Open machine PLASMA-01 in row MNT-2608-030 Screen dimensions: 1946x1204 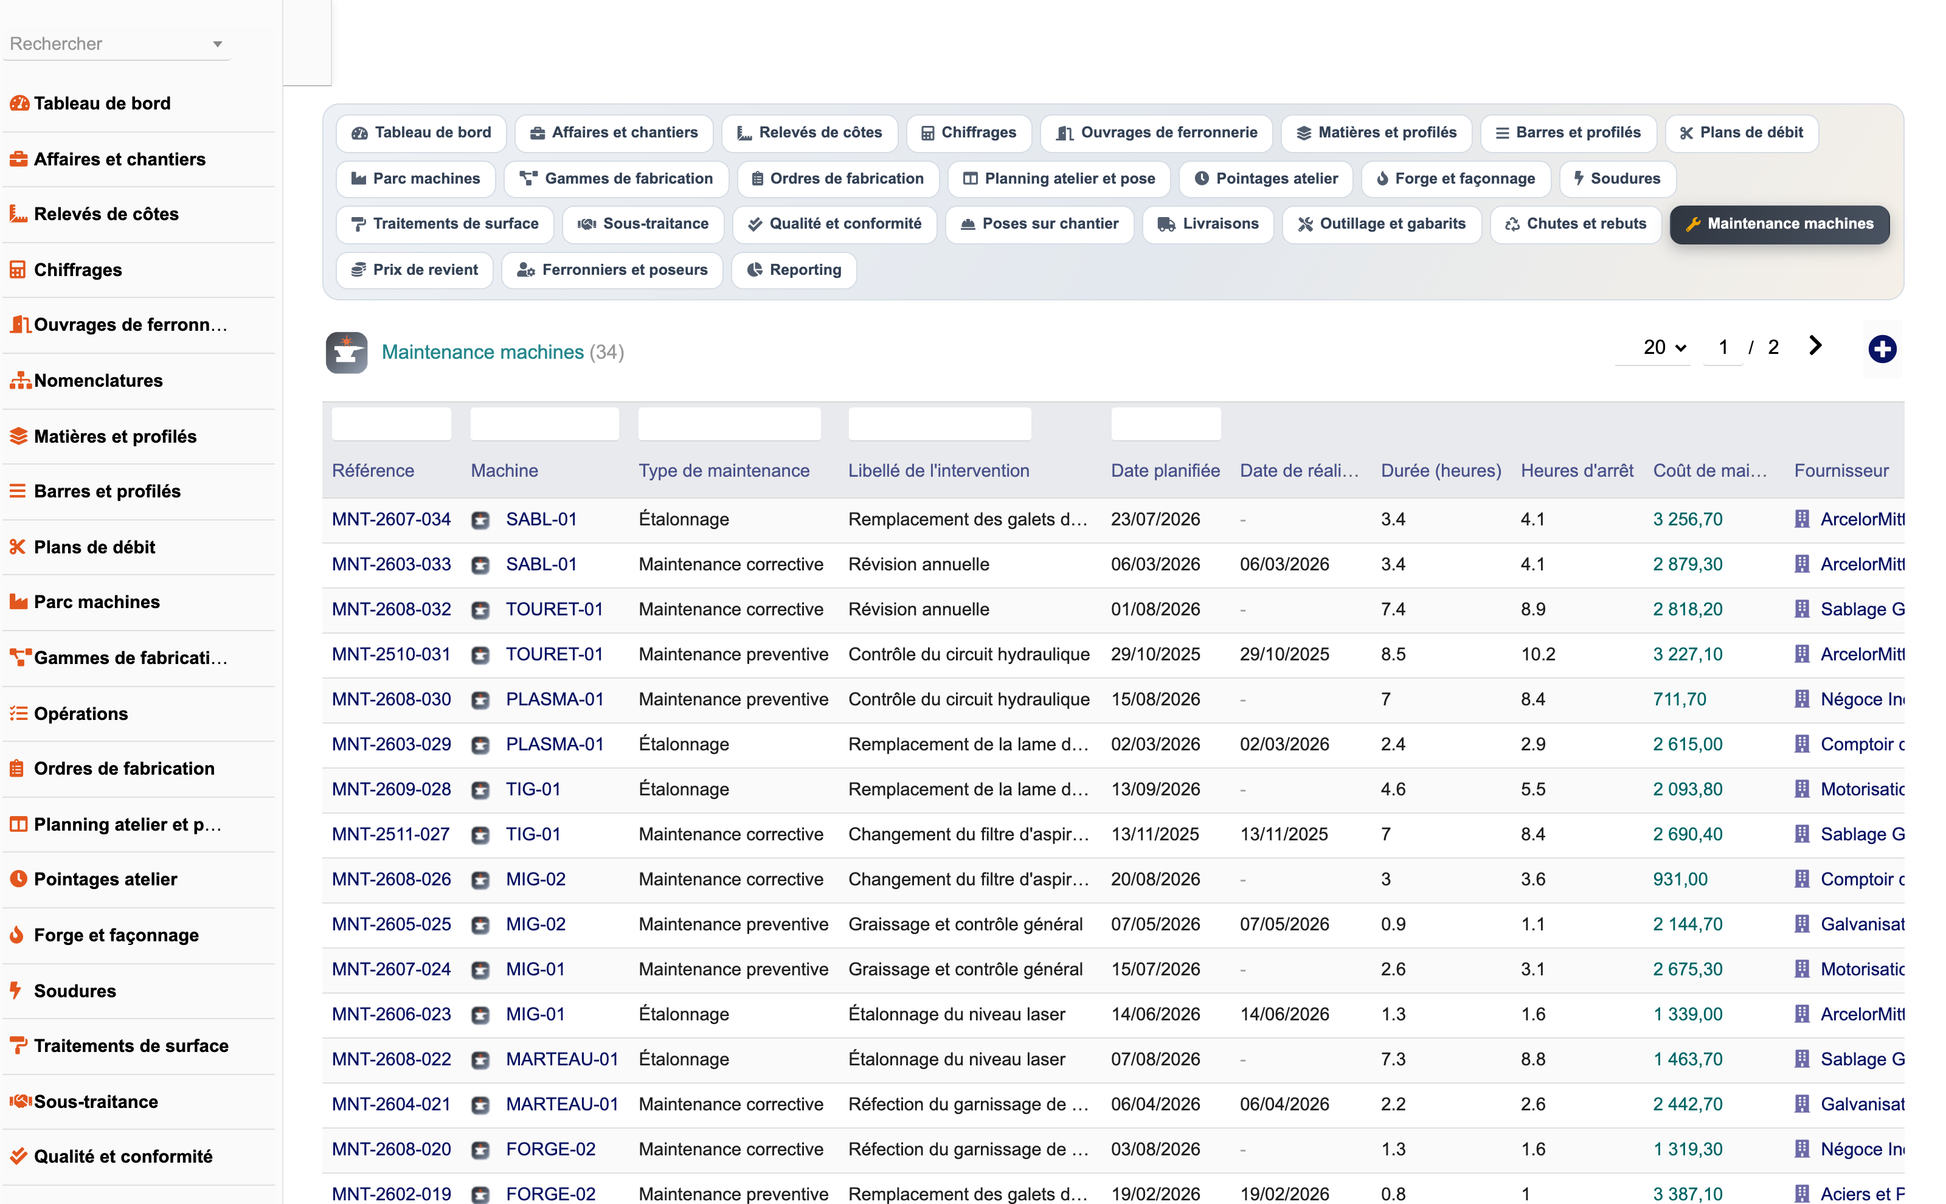555,700
